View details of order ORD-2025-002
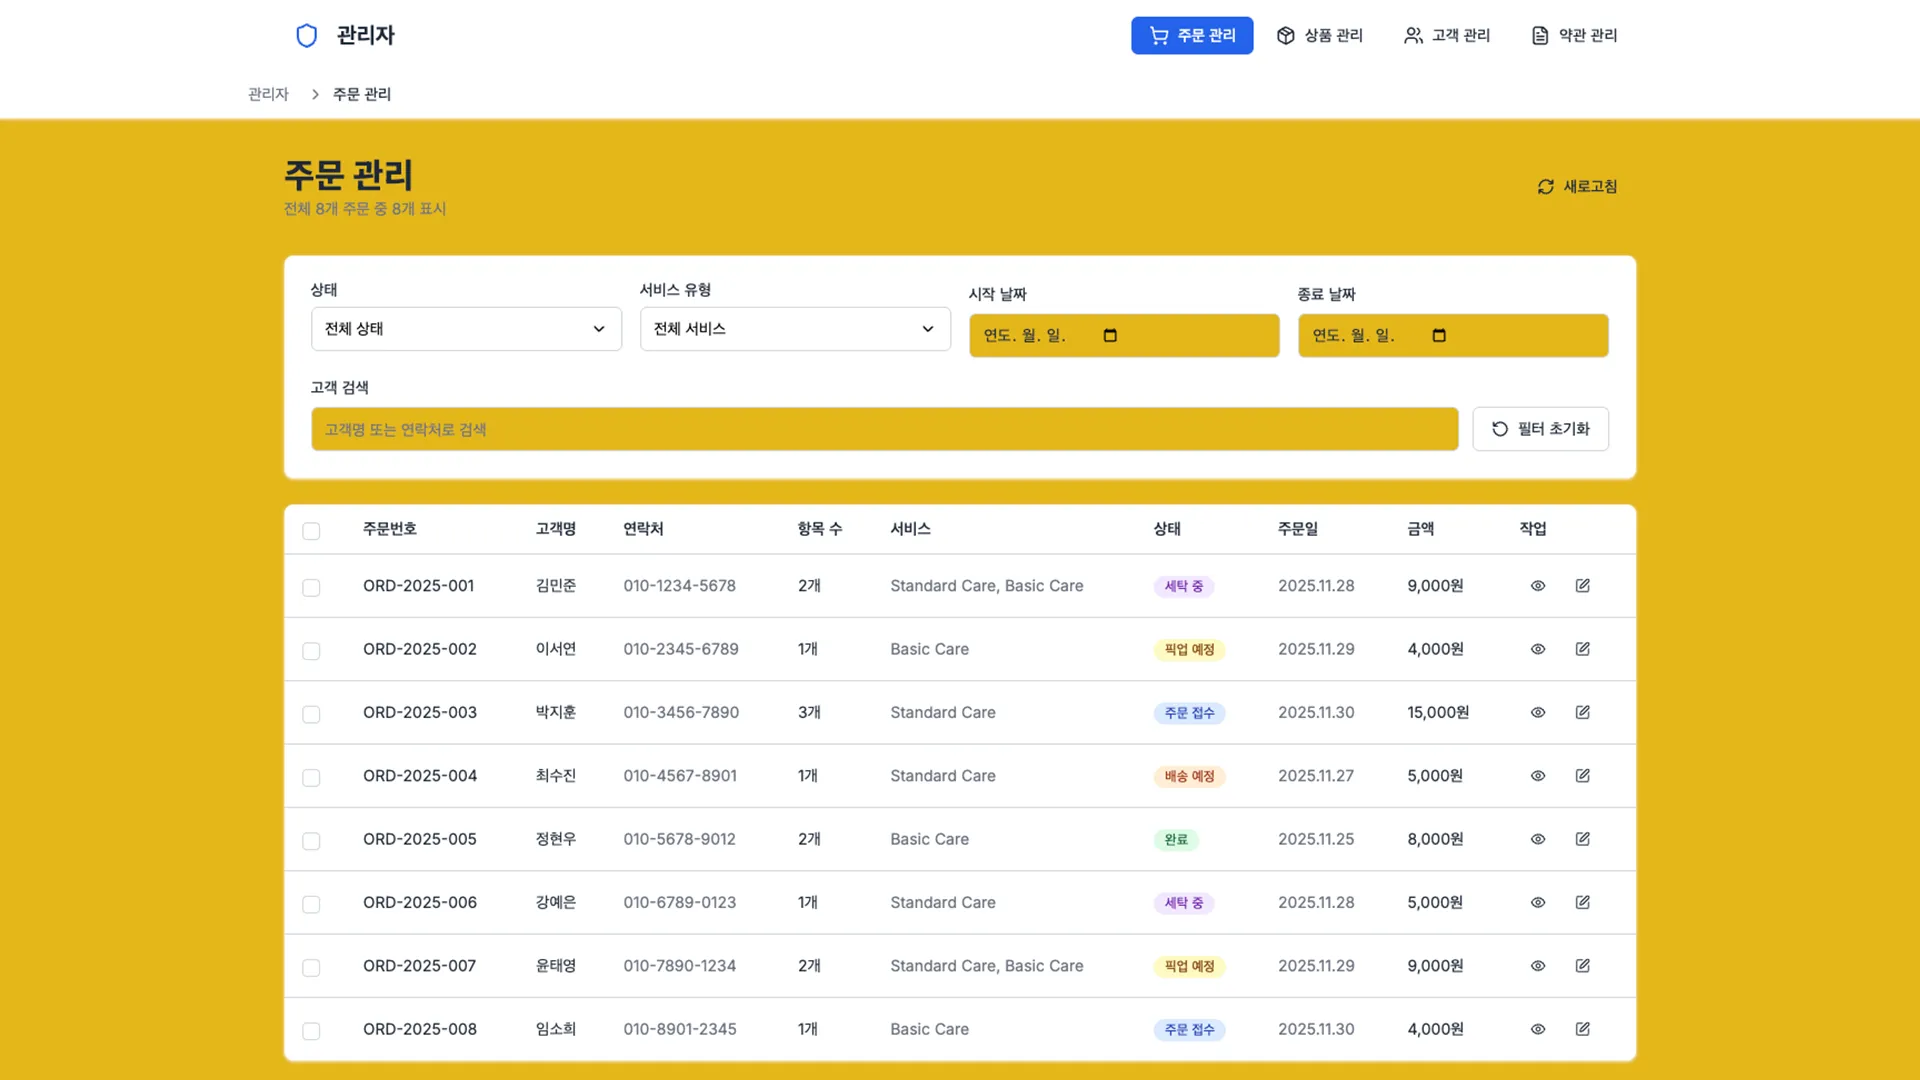 tap(1538, 649)
